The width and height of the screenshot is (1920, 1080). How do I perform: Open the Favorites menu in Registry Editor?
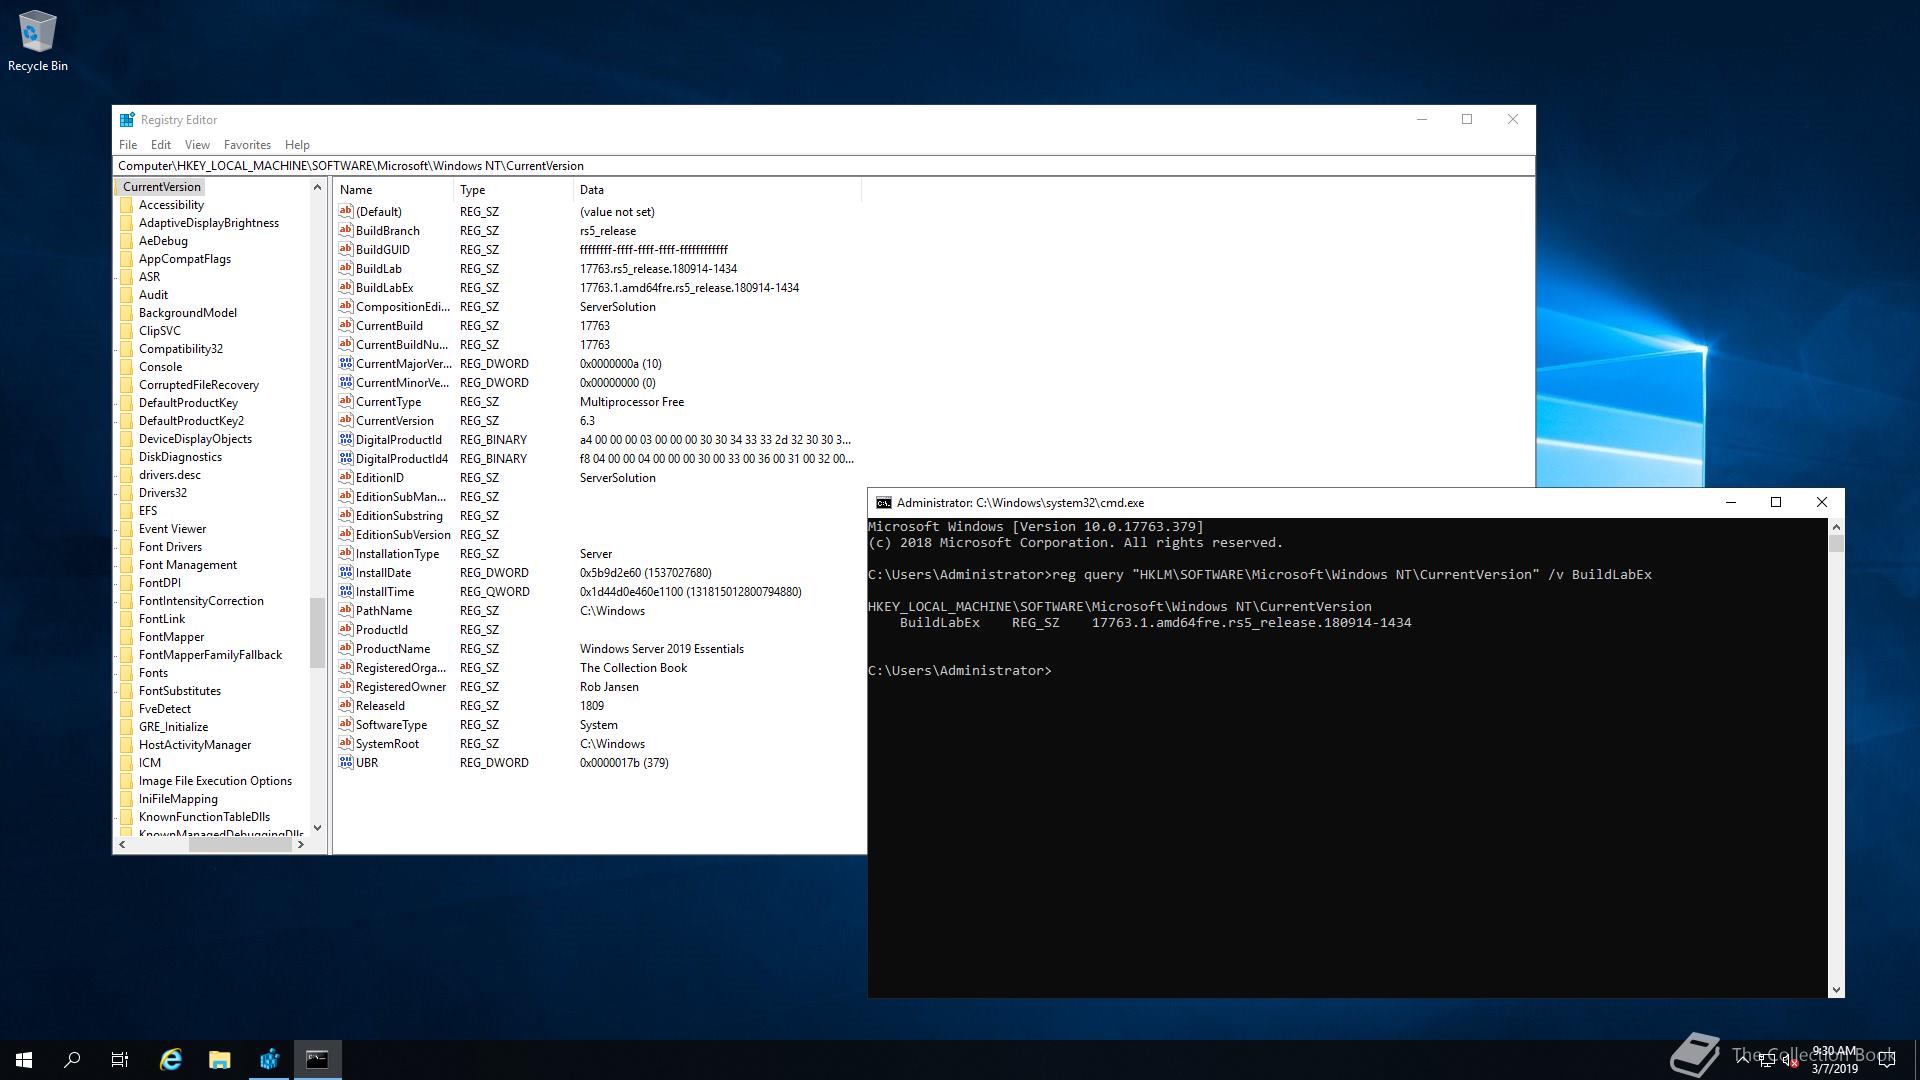[x=247, y=145]
